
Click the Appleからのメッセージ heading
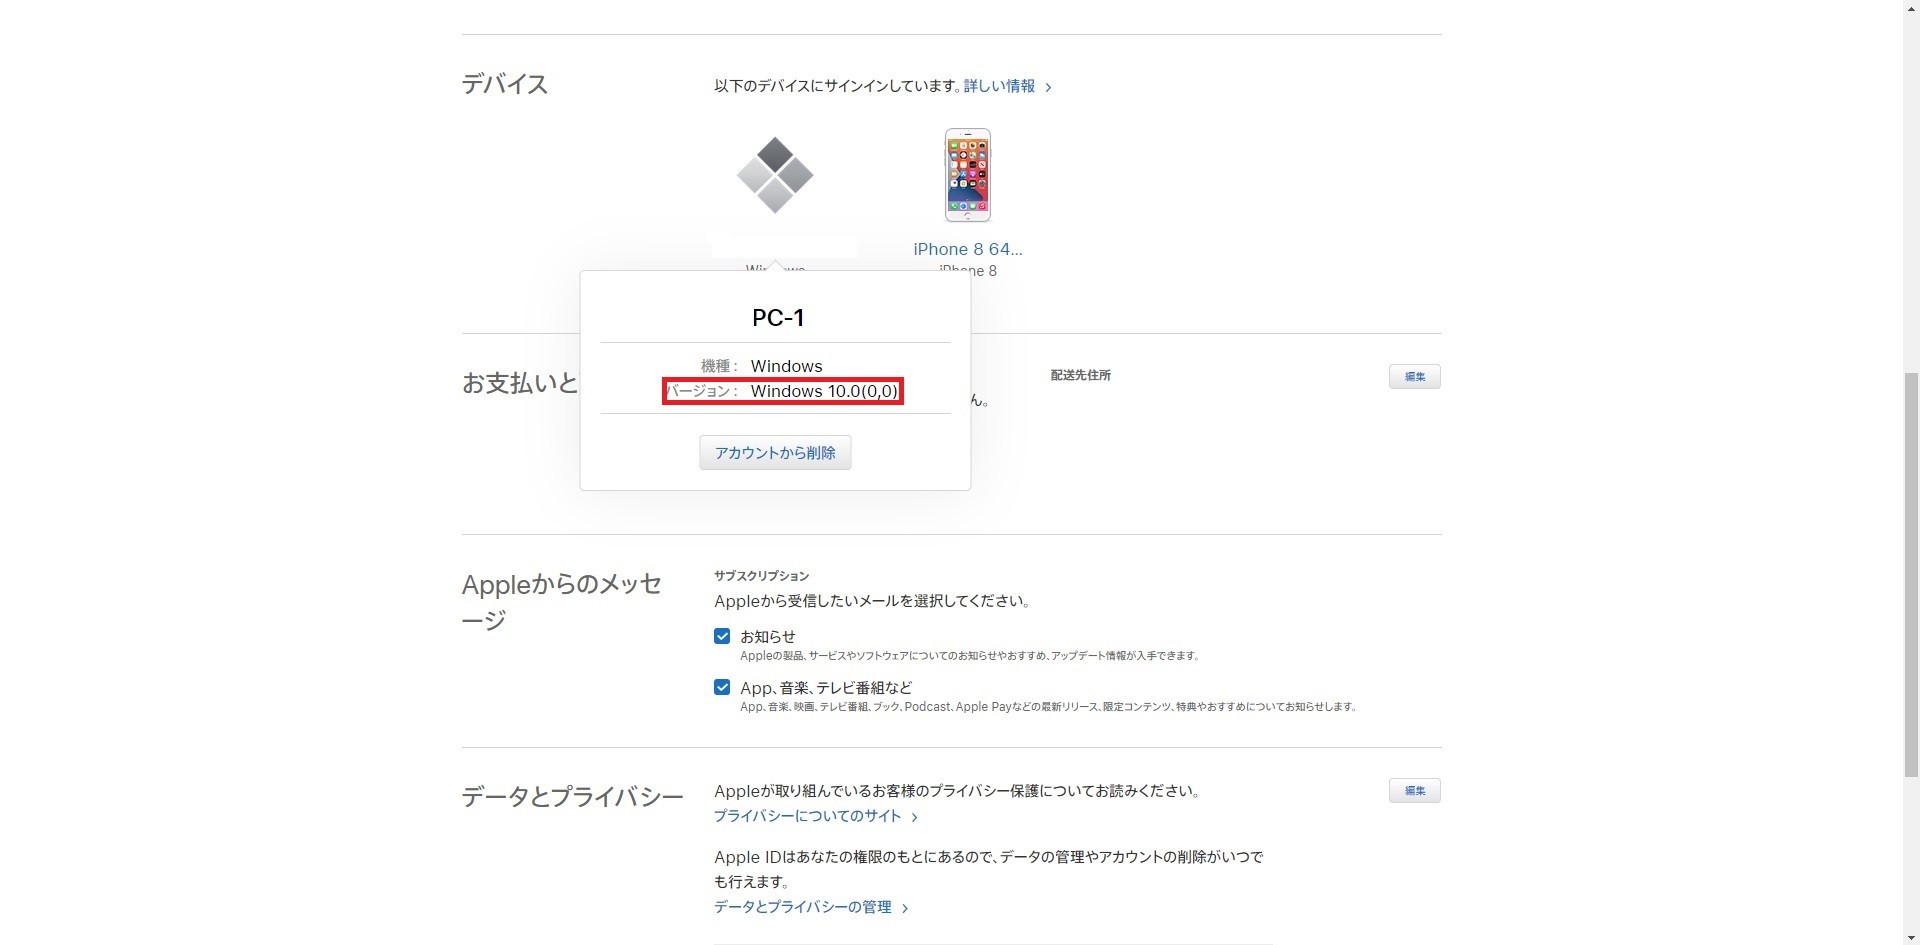point(562,602)
